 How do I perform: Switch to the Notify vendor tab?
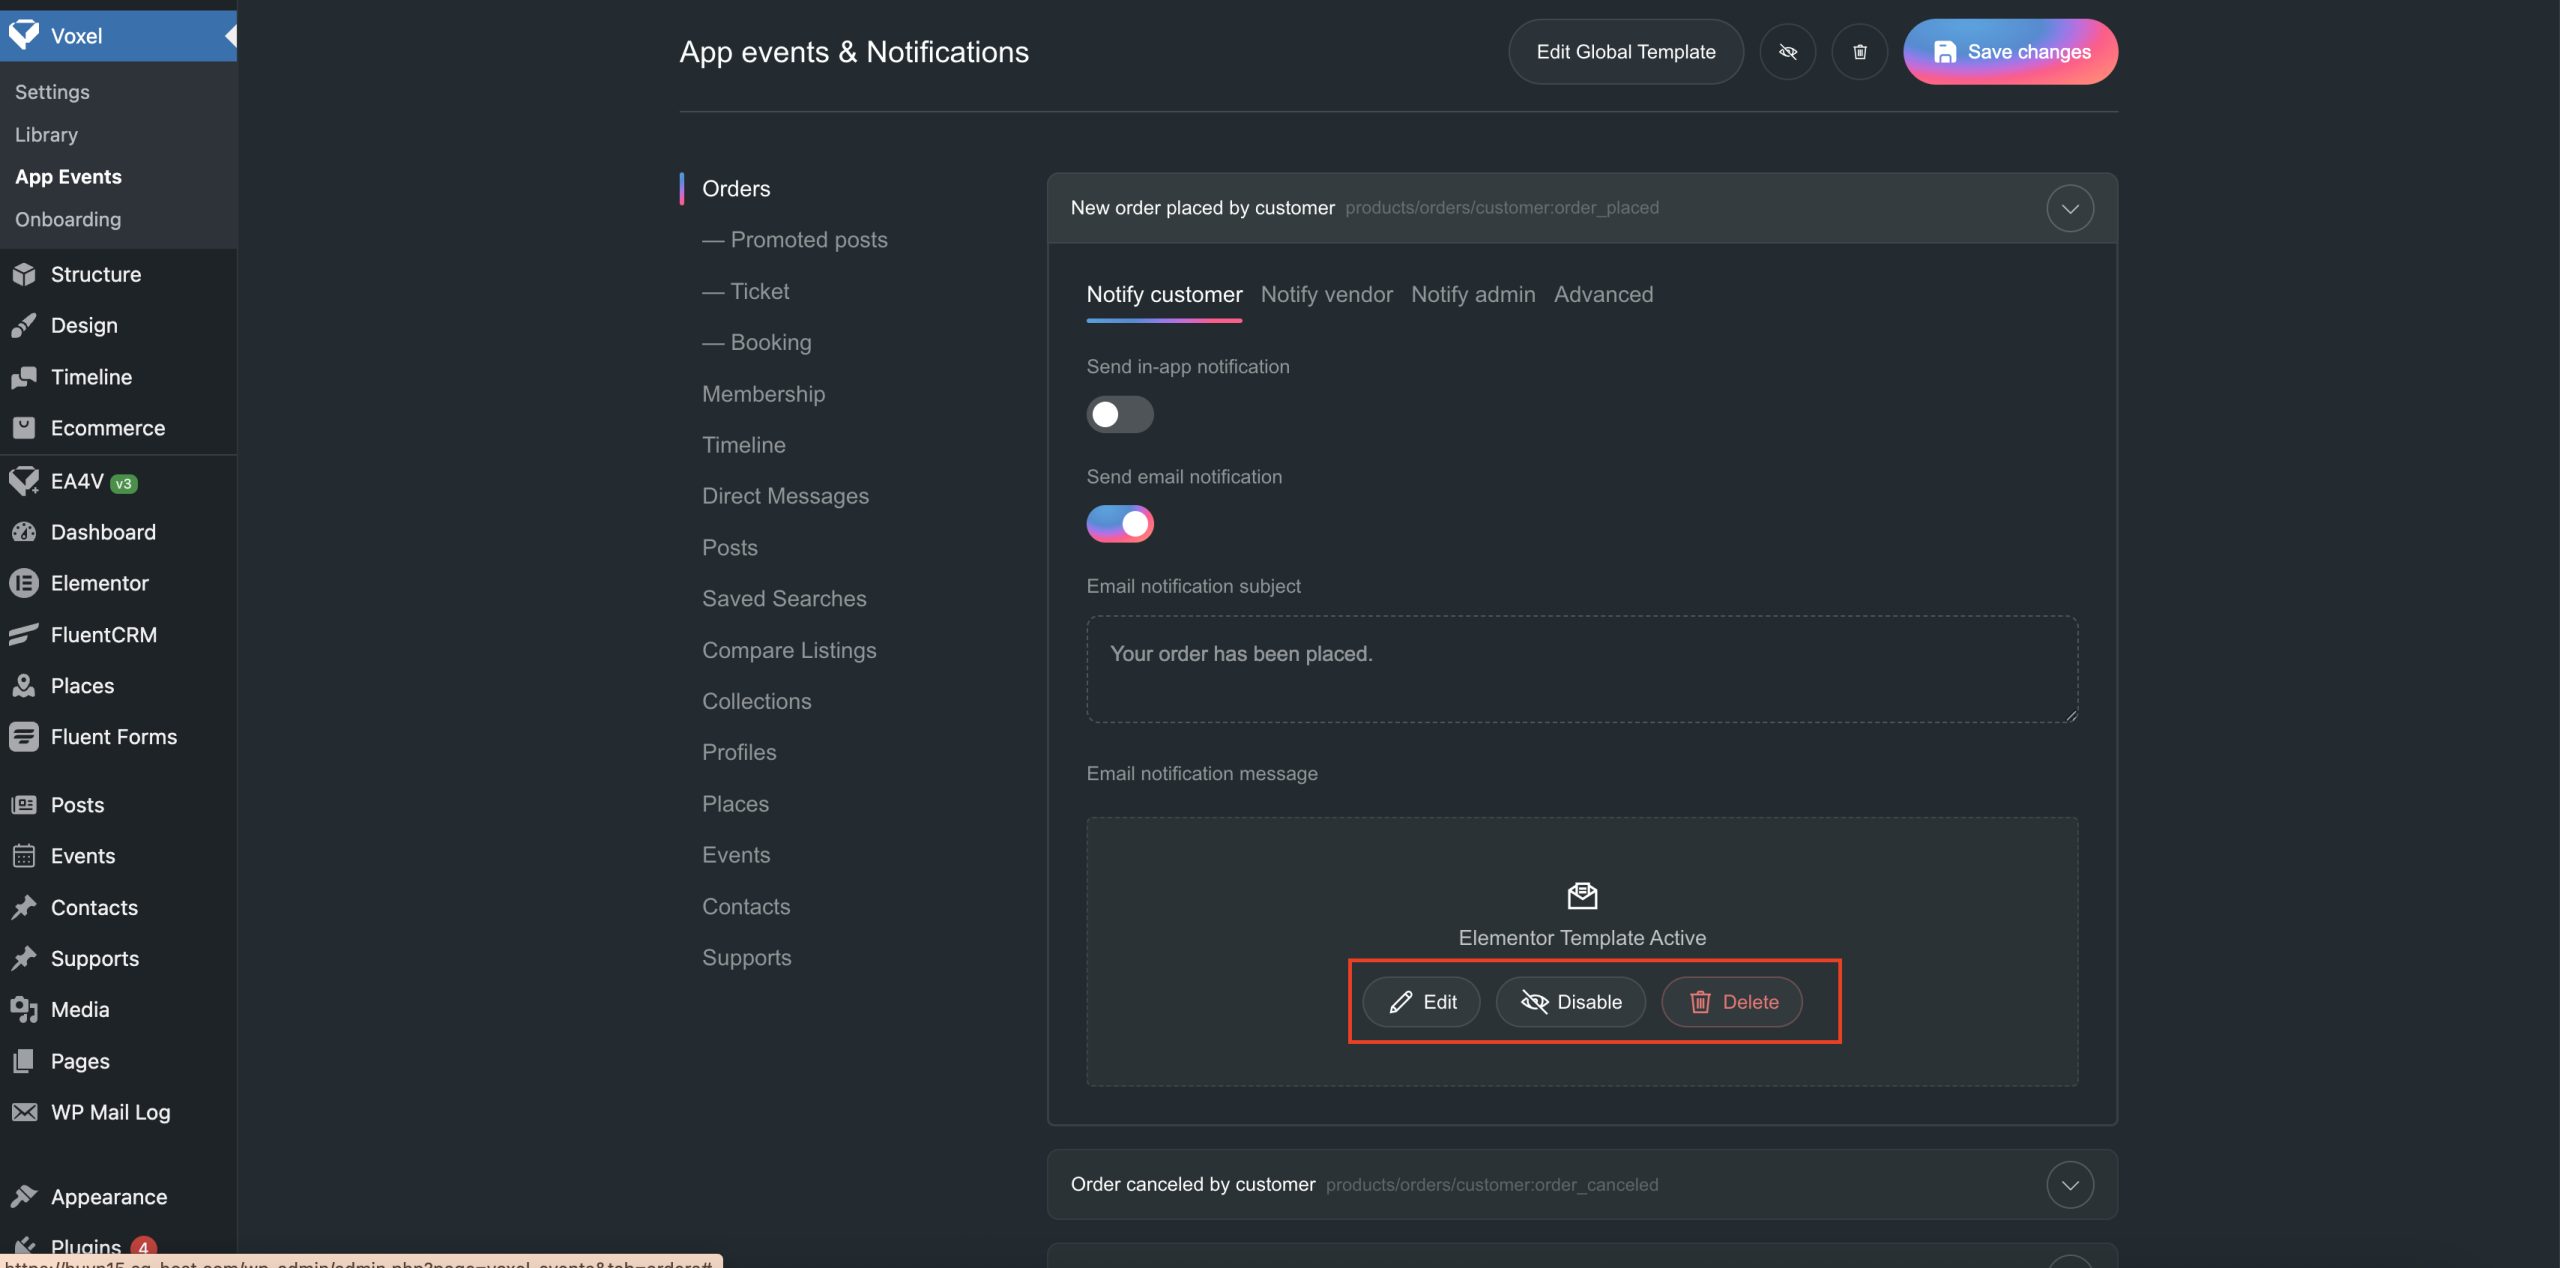click(1326, 294)
